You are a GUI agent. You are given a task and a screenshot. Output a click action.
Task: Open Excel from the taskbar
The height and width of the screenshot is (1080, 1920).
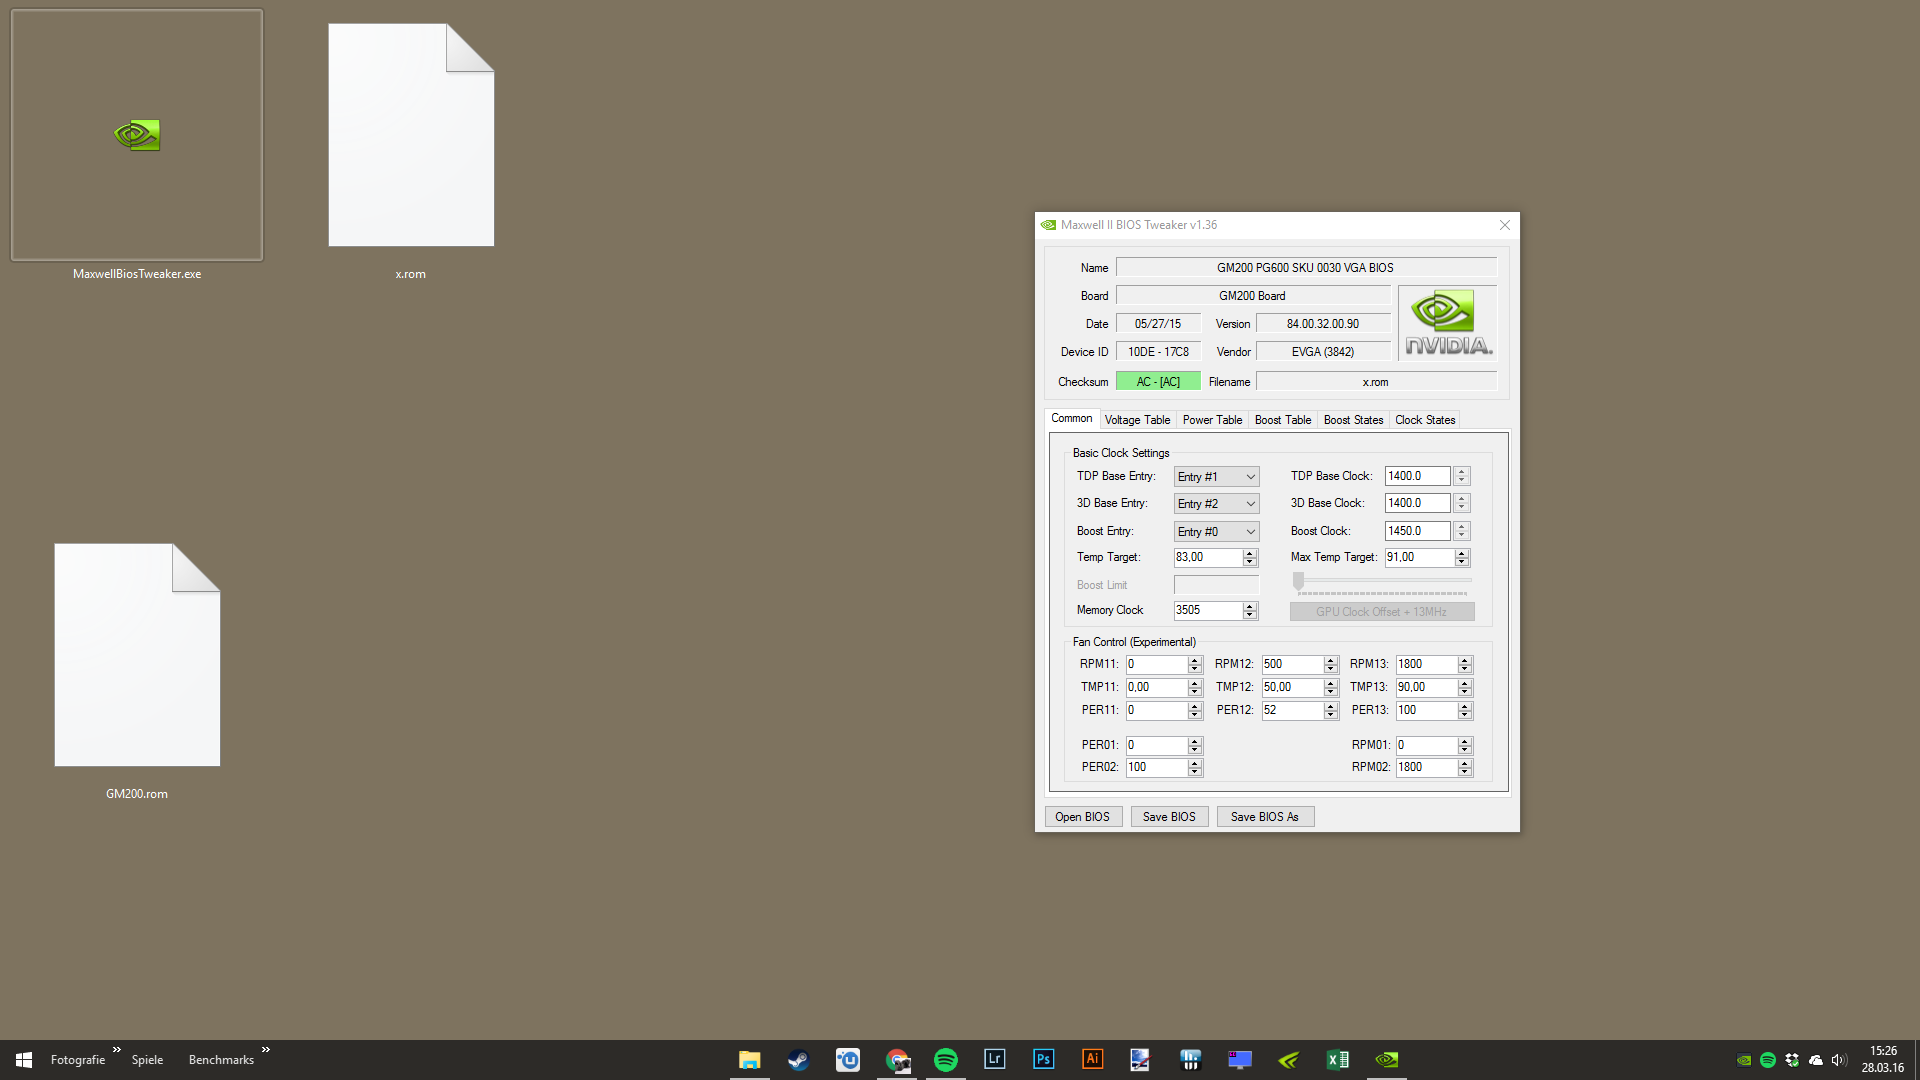tap(1337, 1060)
